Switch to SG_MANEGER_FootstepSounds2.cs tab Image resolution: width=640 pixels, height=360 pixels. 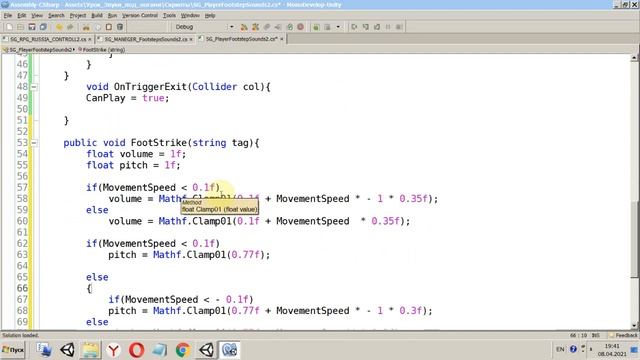pyautogui.click(x=146, y=39)
